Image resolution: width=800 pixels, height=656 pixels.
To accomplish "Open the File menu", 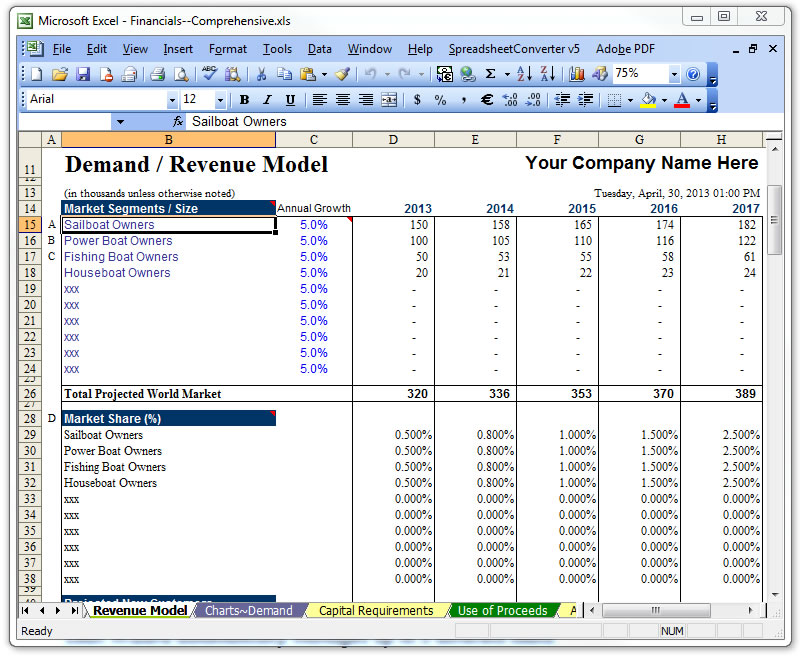I will coord(62,49).
